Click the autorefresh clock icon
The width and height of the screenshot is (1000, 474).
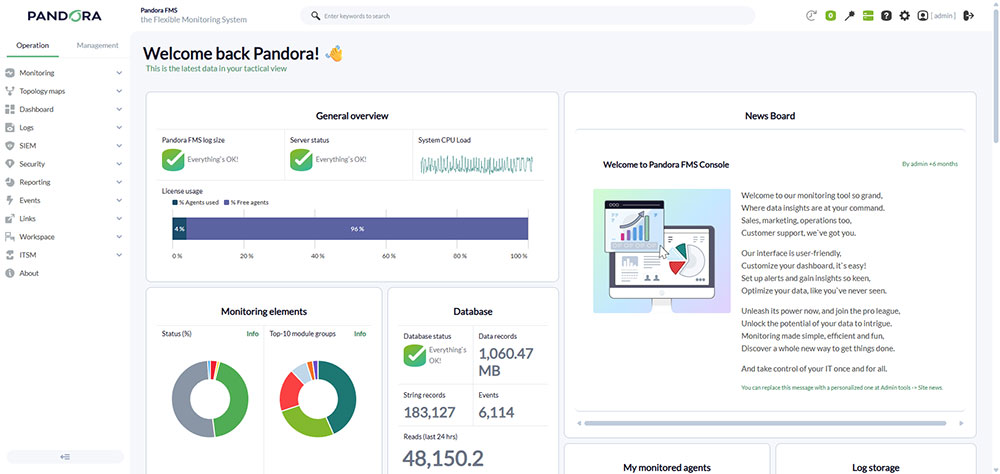click(x=811, y=16)
